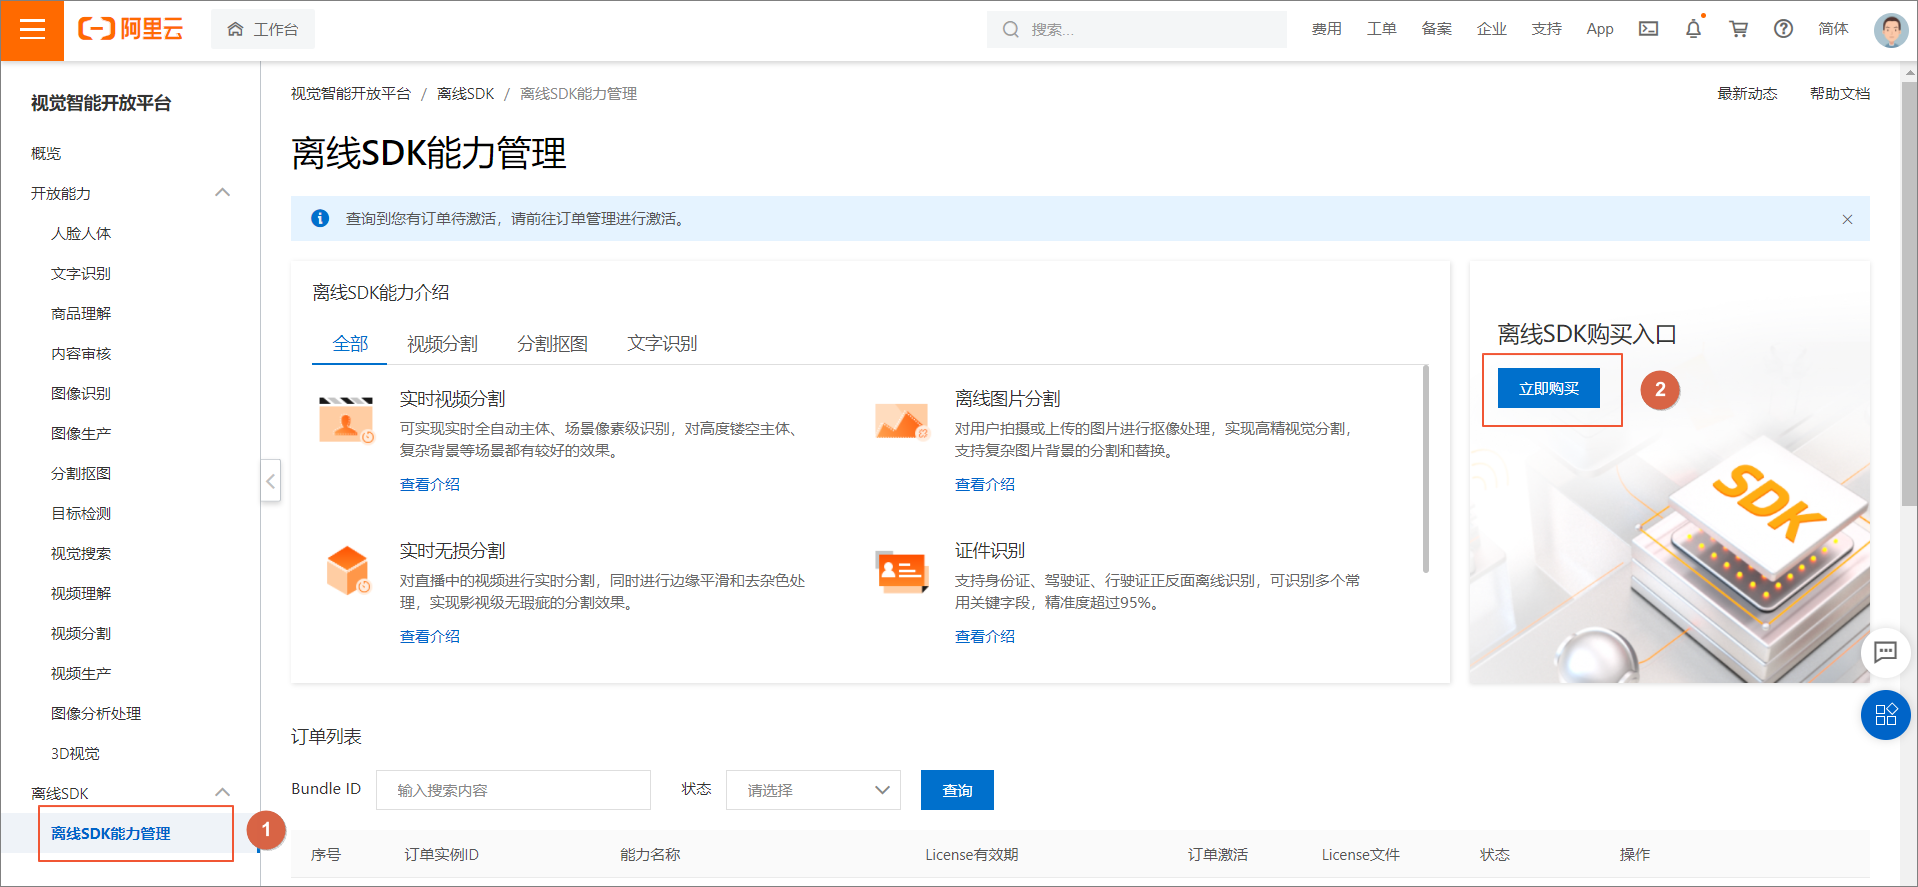
Task: Open 内容审核 in the sidebar
Action: click(x=81, y=353)
